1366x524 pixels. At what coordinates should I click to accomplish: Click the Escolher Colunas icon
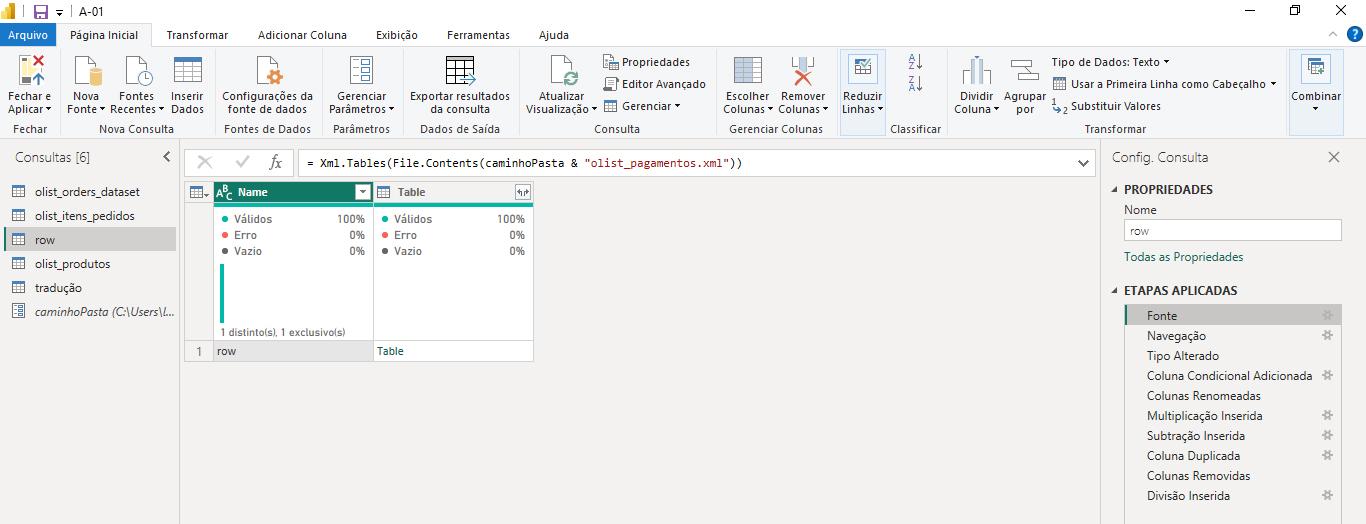747,71
